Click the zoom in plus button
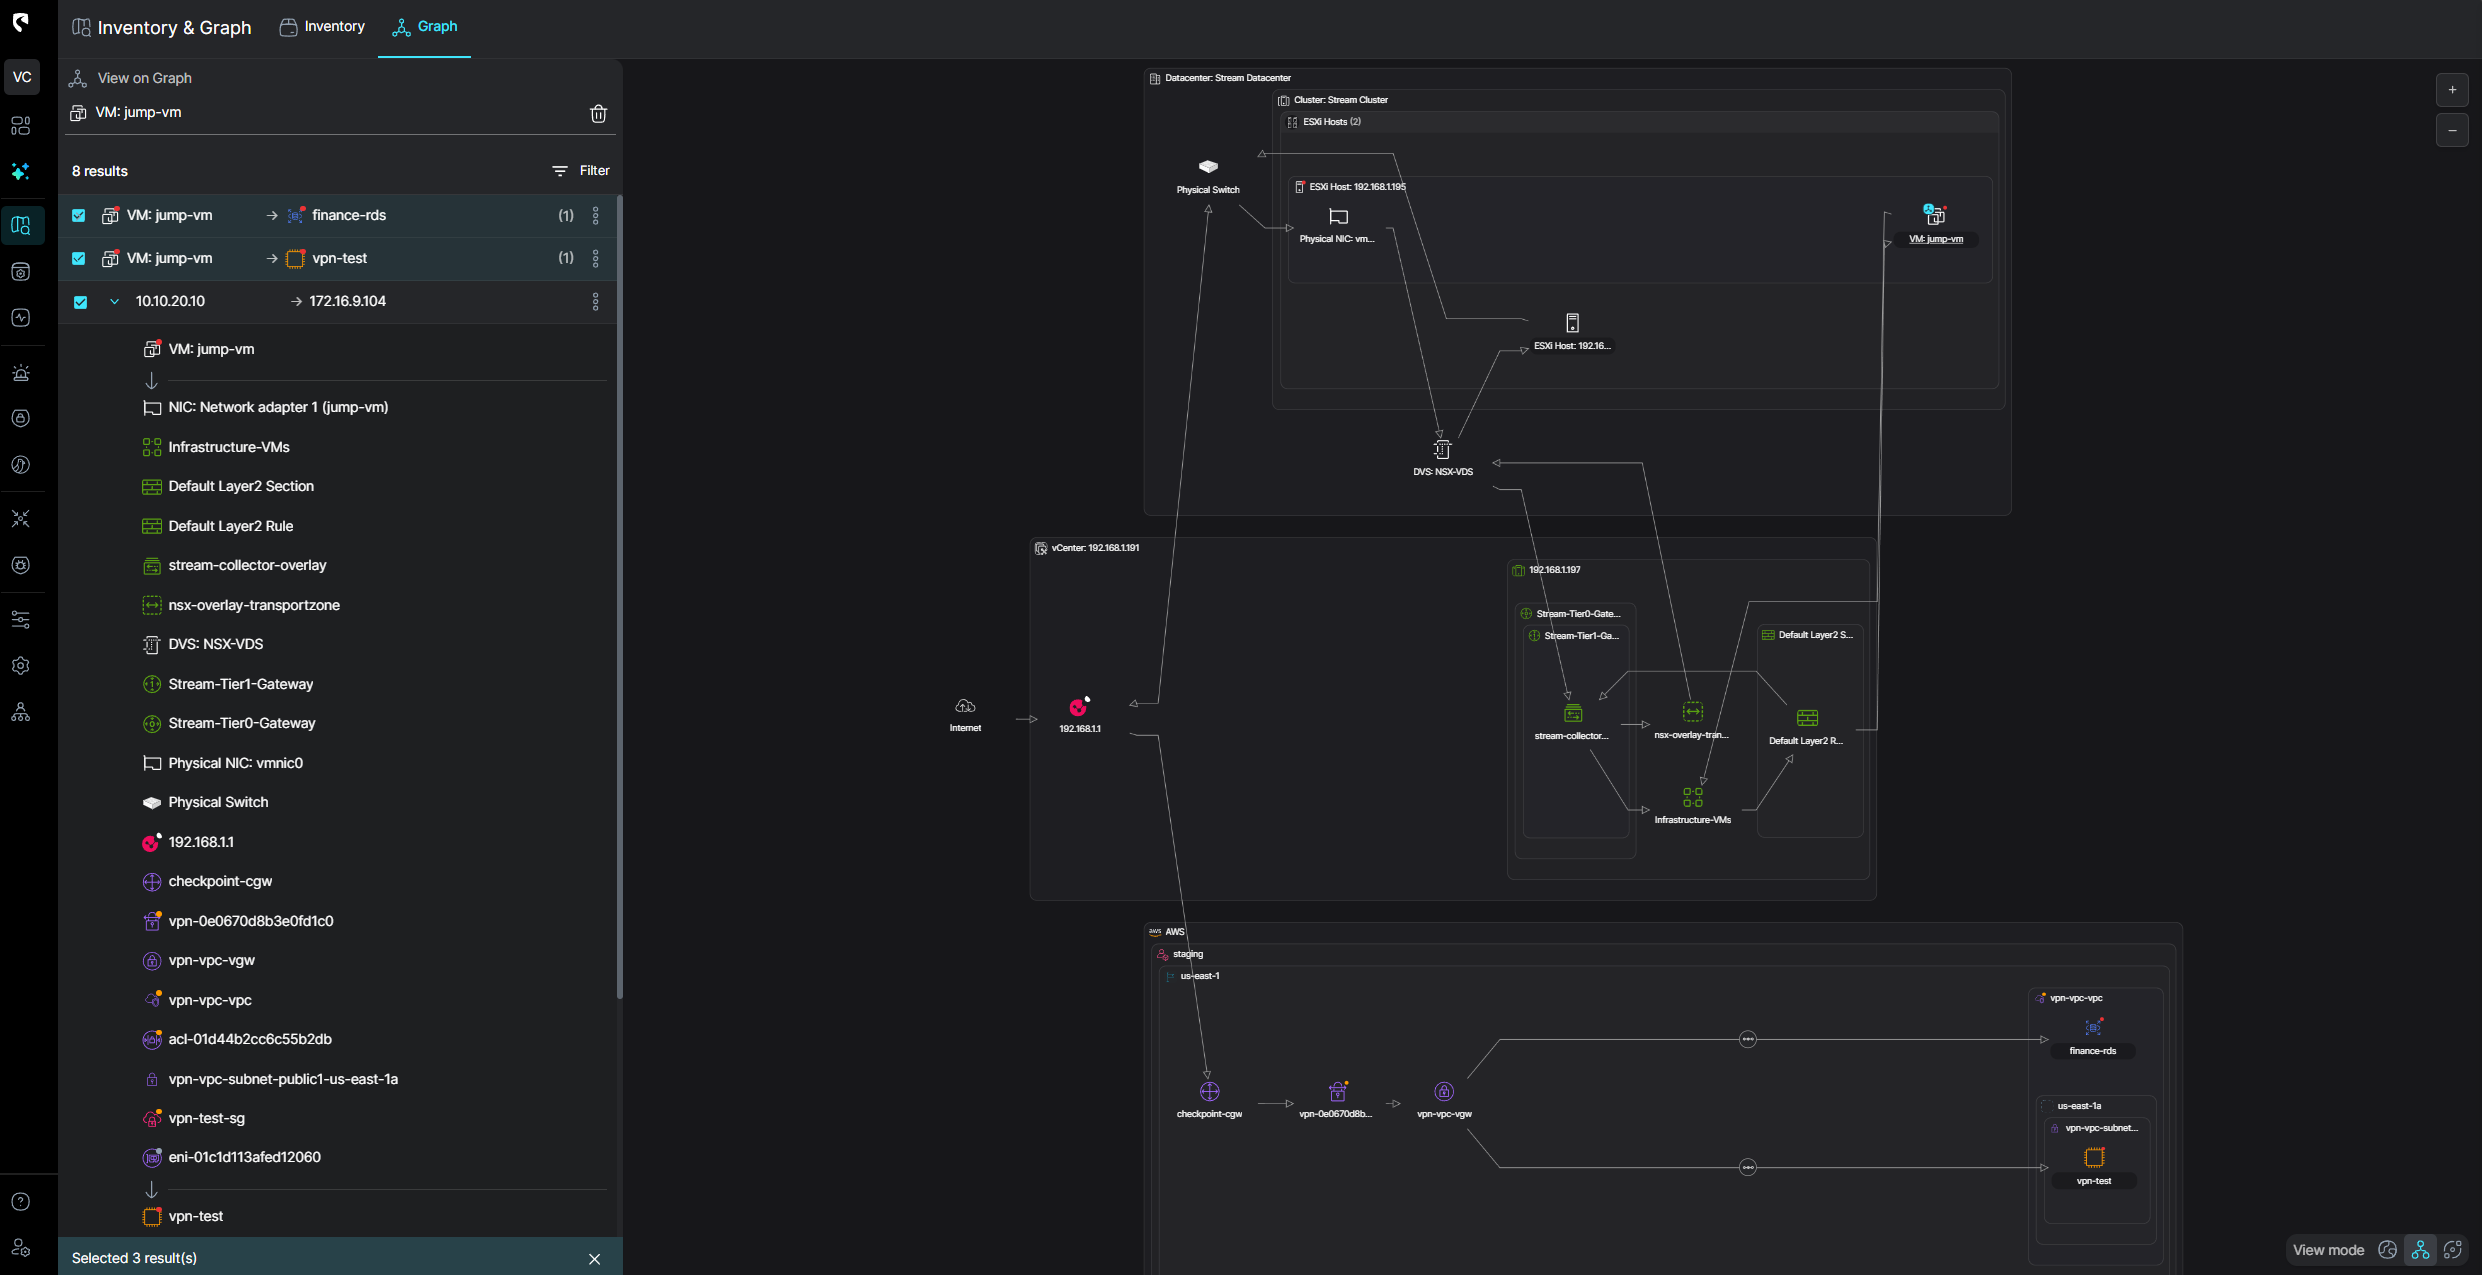Image resolution: width=2482 pixels, height=1275 pixels. 2452,90
